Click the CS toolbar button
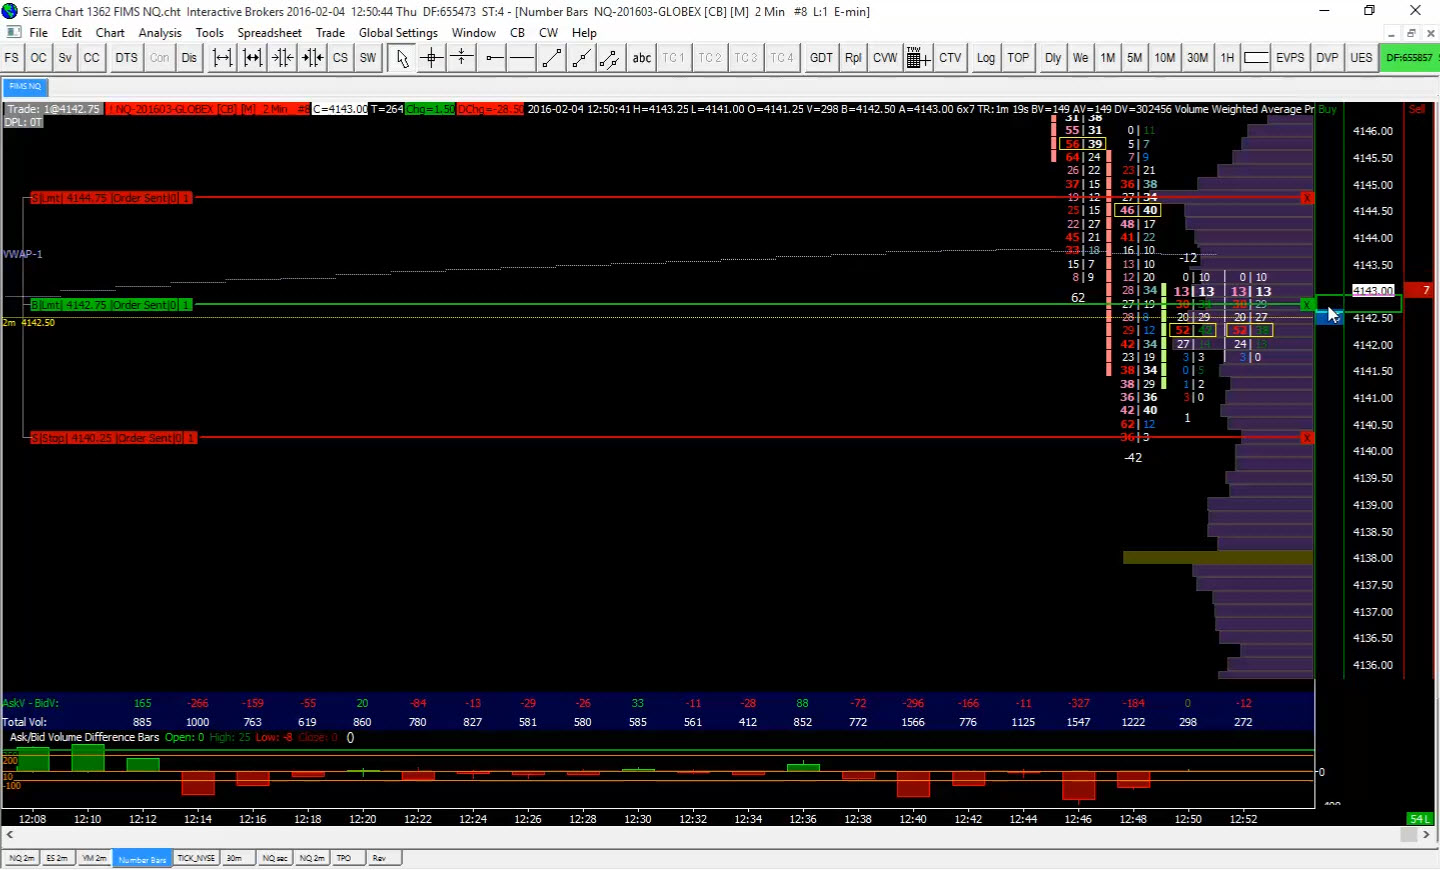 pos(340,58)
